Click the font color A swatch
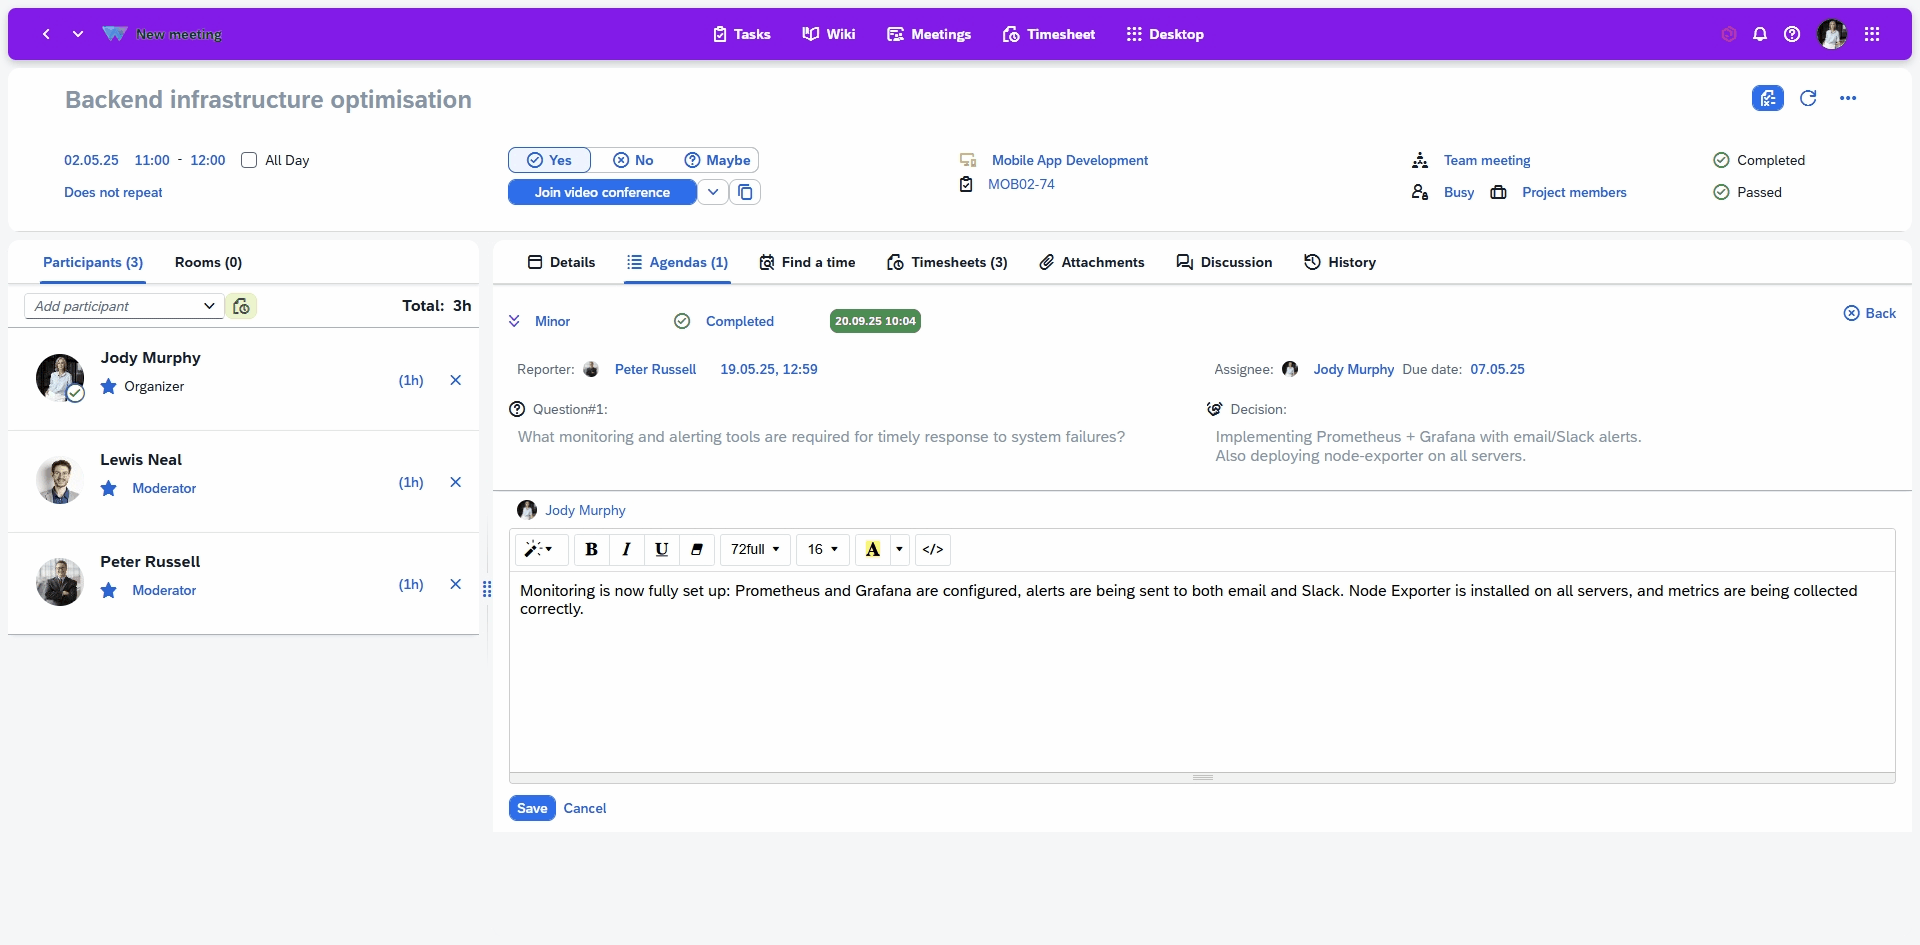The width and height of the screenshot is (1920, 945). (872, 549)
